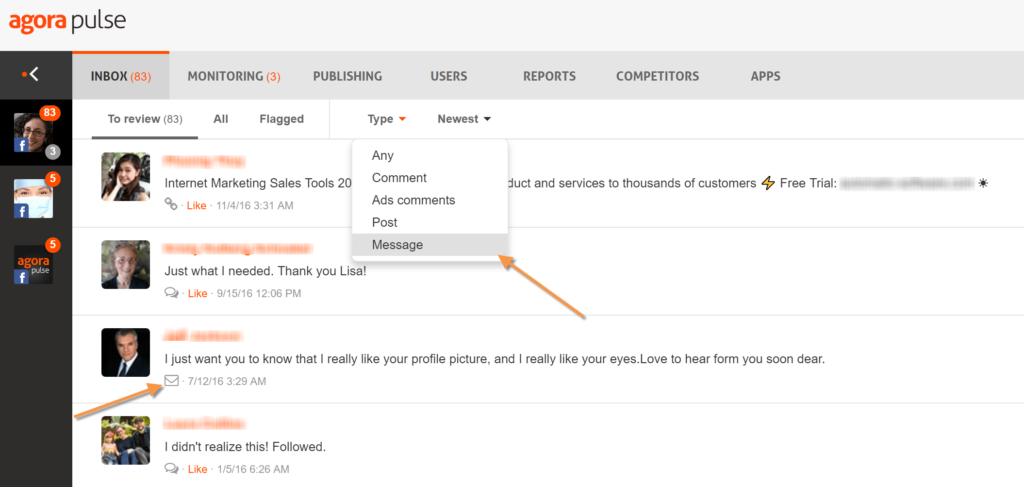The image size is (1024, 487).
Task: Switch to the To review filter
Action: pos(145,119)
